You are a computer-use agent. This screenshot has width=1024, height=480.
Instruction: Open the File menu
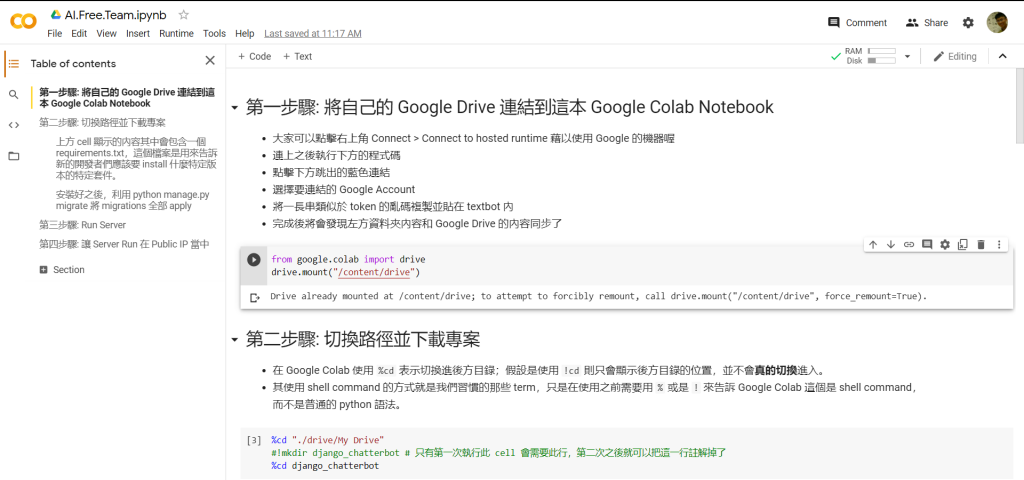pos(55,33)
